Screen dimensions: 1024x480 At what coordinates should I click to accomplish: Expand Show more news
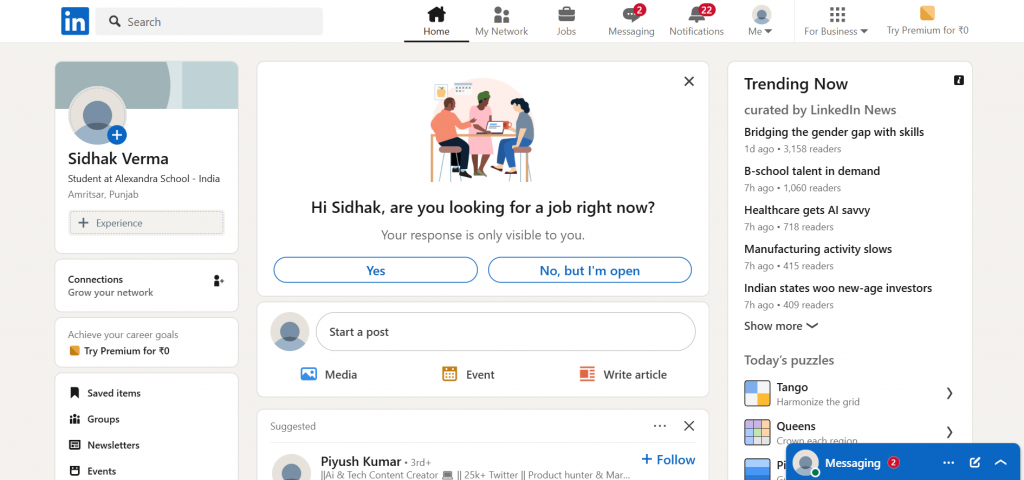click(781, 326)
